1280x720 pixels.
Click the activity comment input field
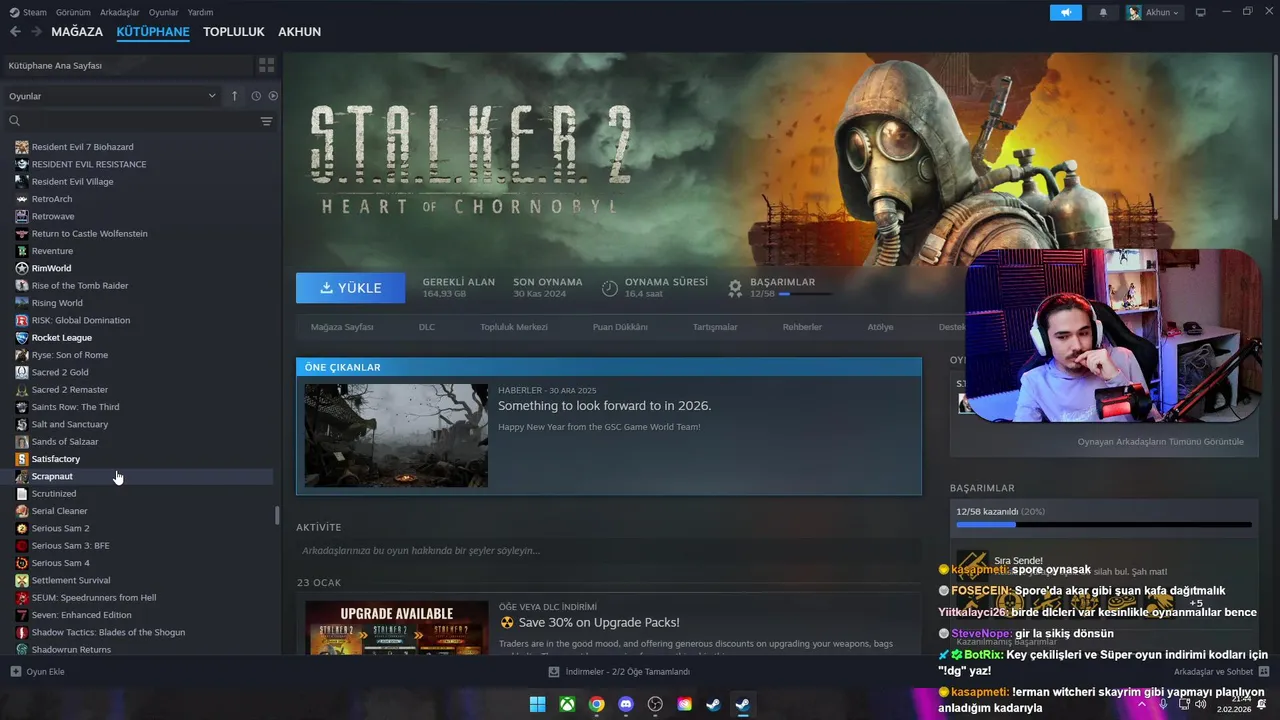tap(608, 551)
